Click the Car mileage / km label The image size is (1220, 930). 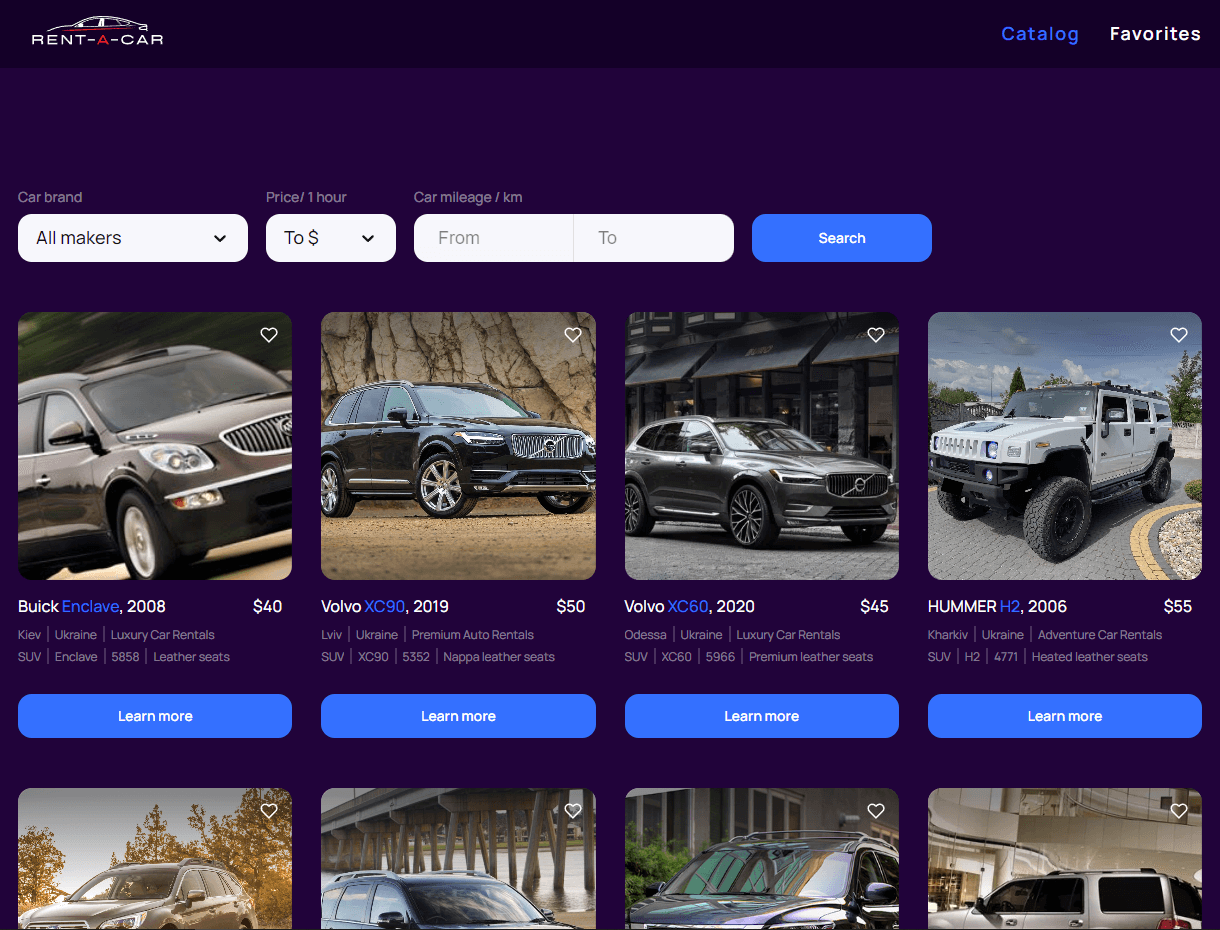(x=468, y=197)
